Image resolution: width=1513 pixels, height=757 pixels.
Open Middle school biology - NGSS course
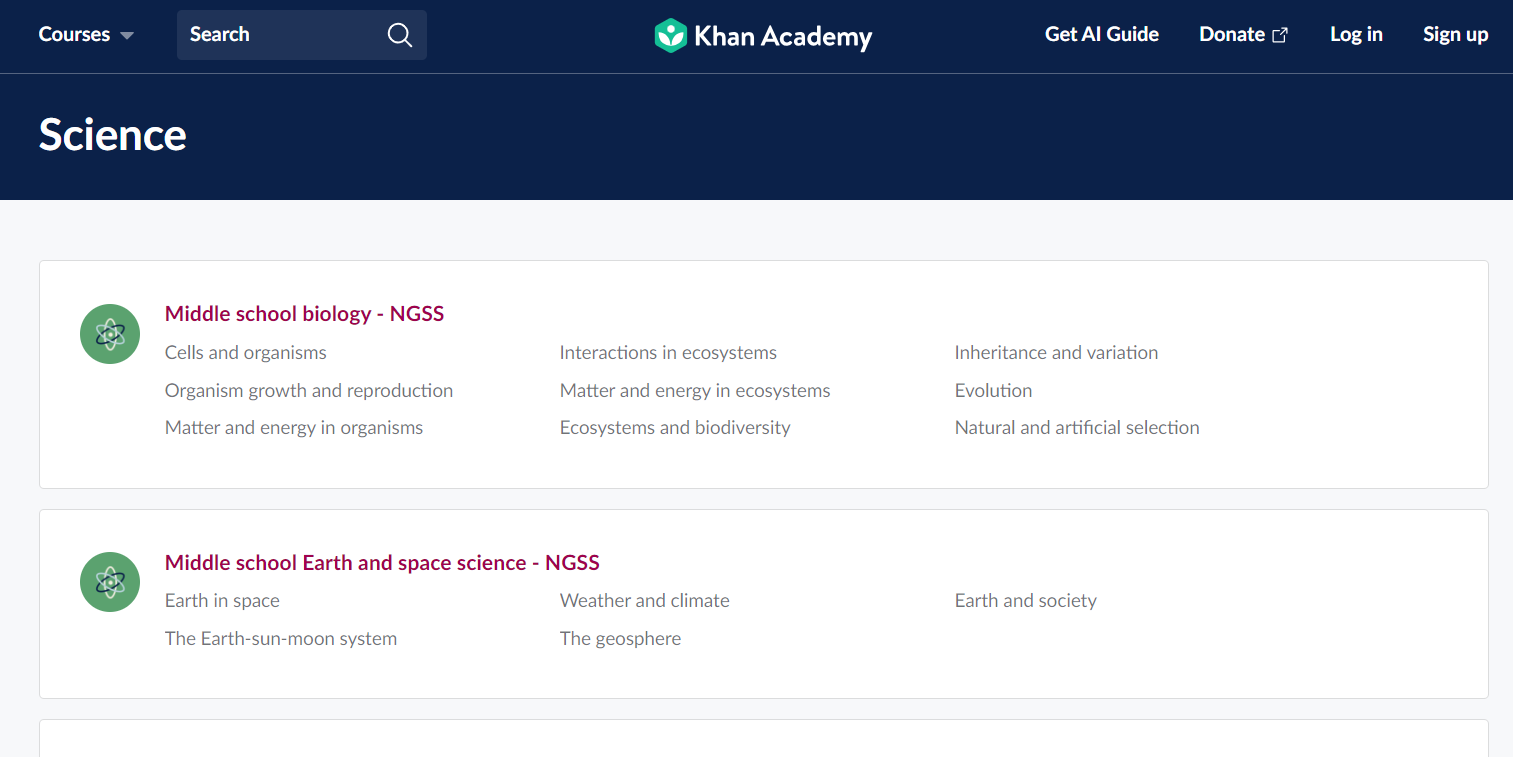[304, 314]
